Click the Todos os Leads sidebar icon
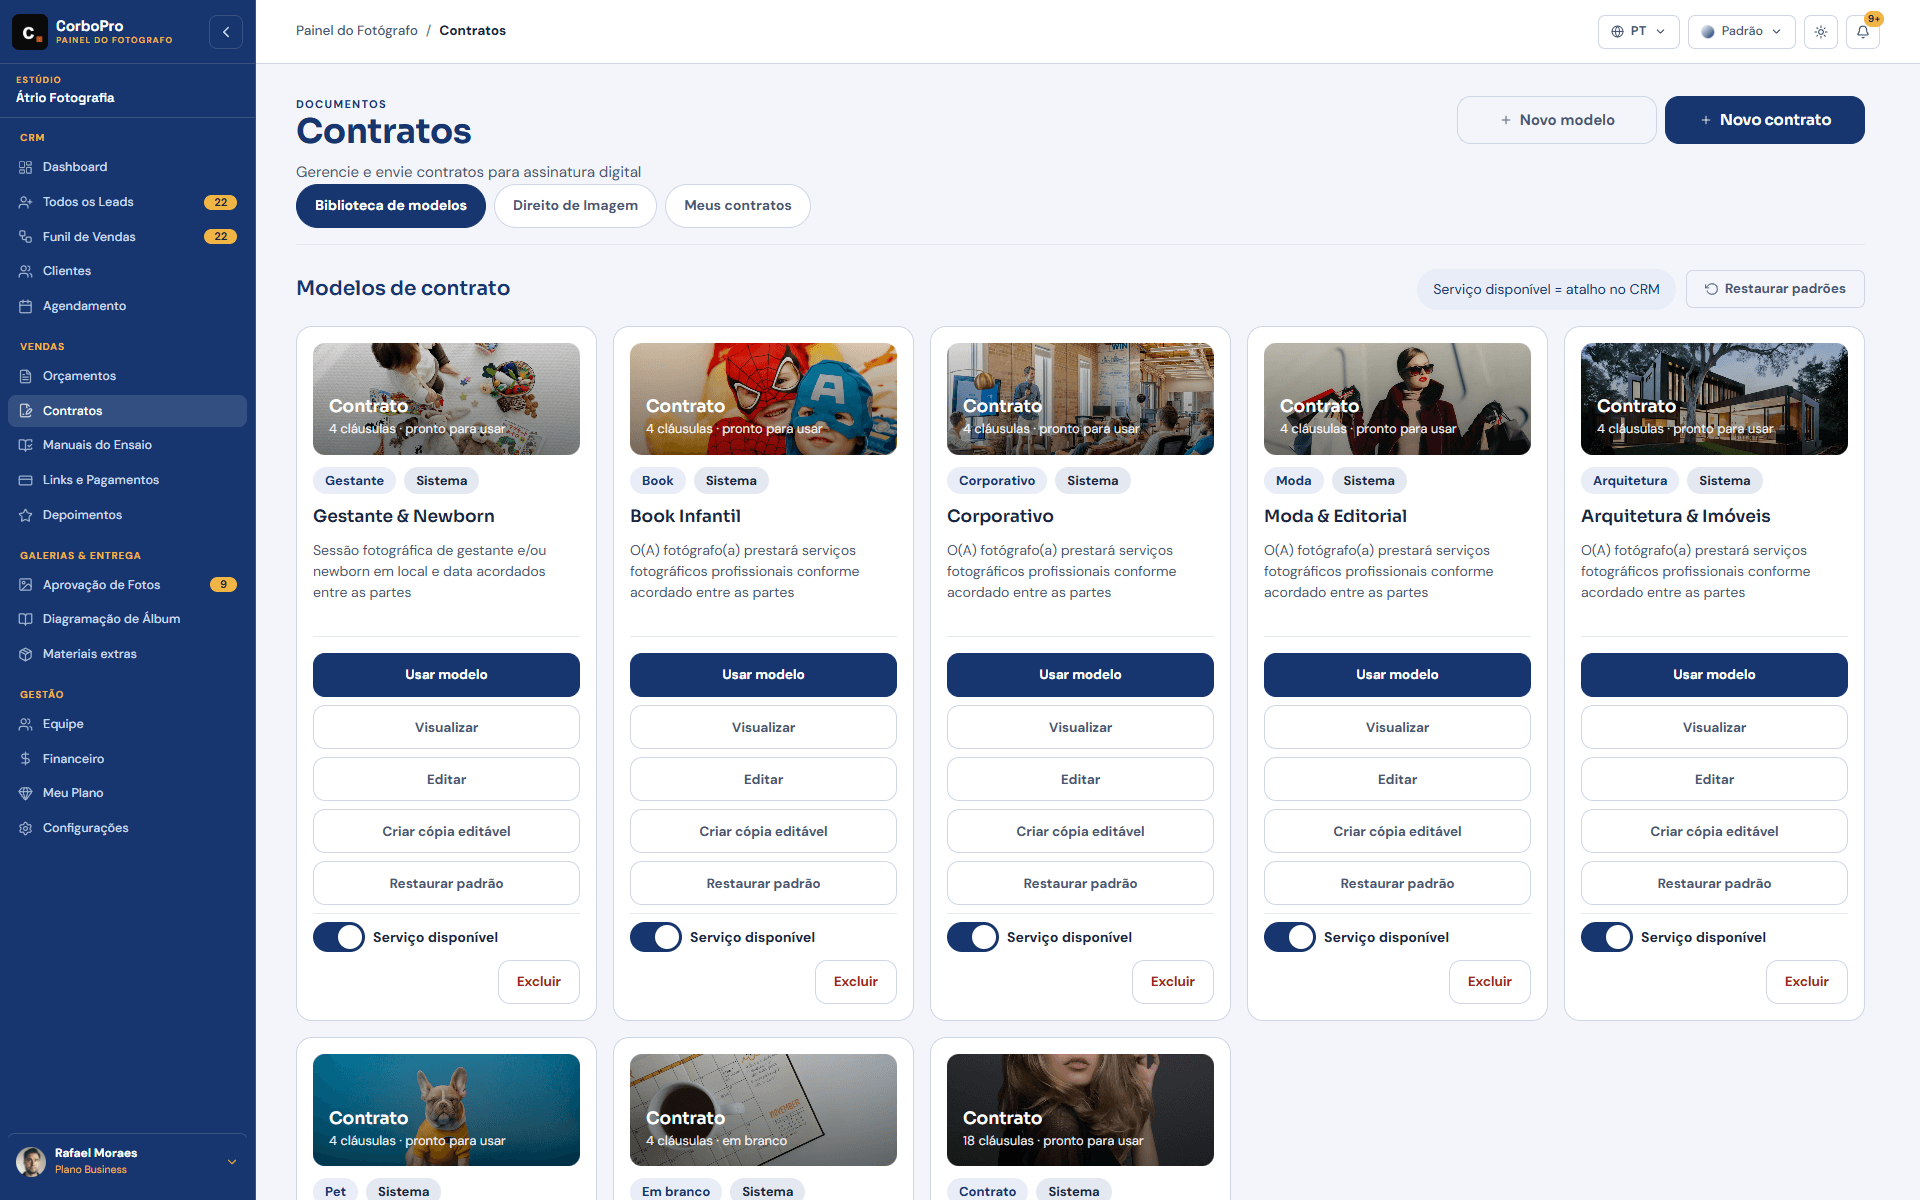Viewport: 1920px width, 1200px height. coord(26,202)
